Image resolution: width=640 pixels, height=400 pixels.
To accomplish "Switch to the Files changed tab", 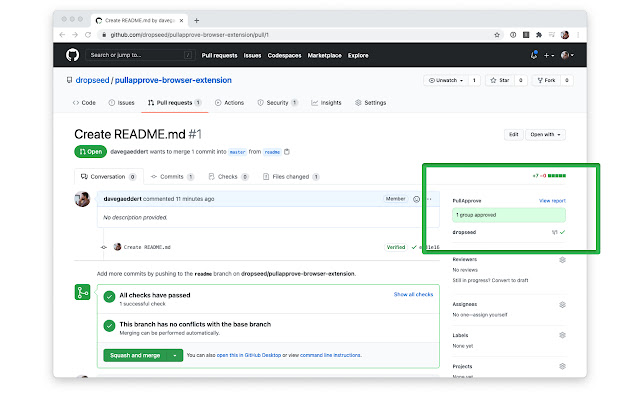I will click(285, 176).
